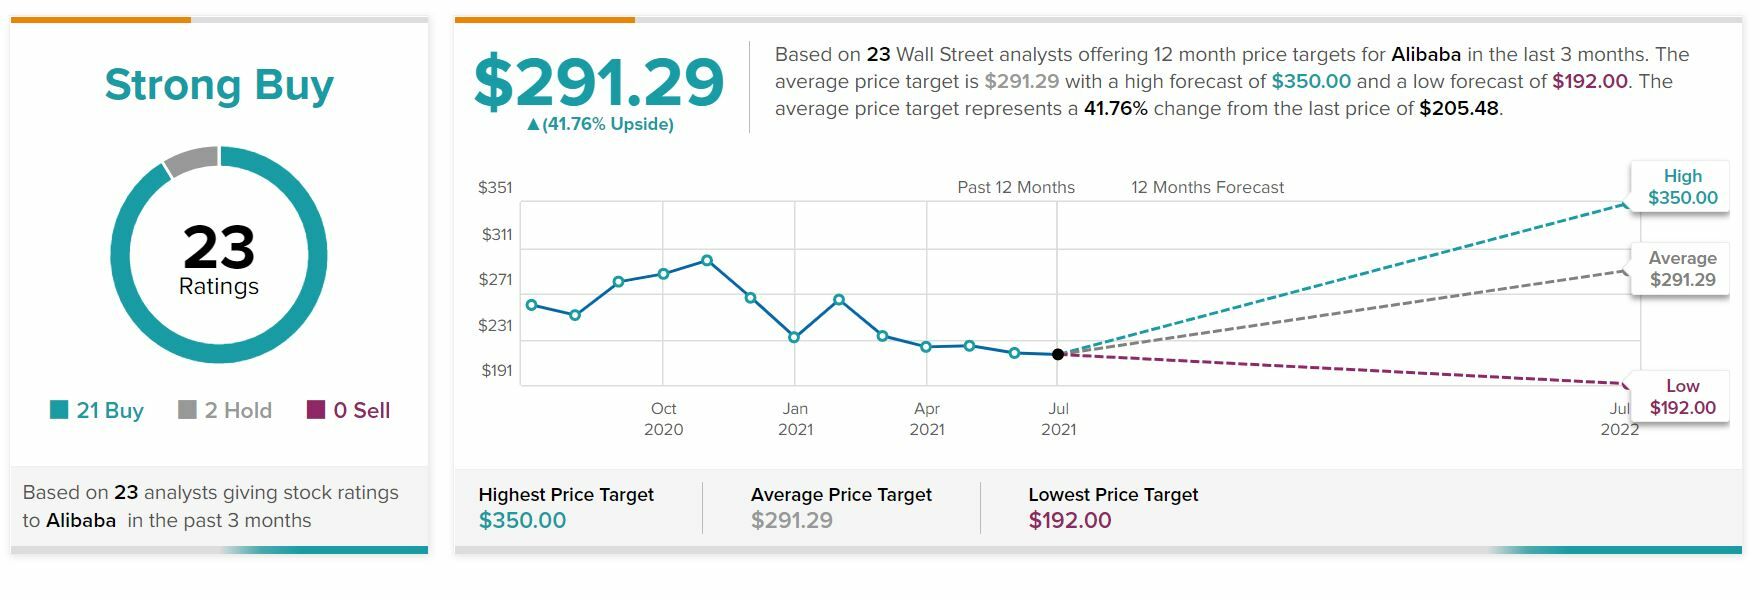1760x600 pixels.
Task: Click the green upside triangle arrow
Action: 533,125
